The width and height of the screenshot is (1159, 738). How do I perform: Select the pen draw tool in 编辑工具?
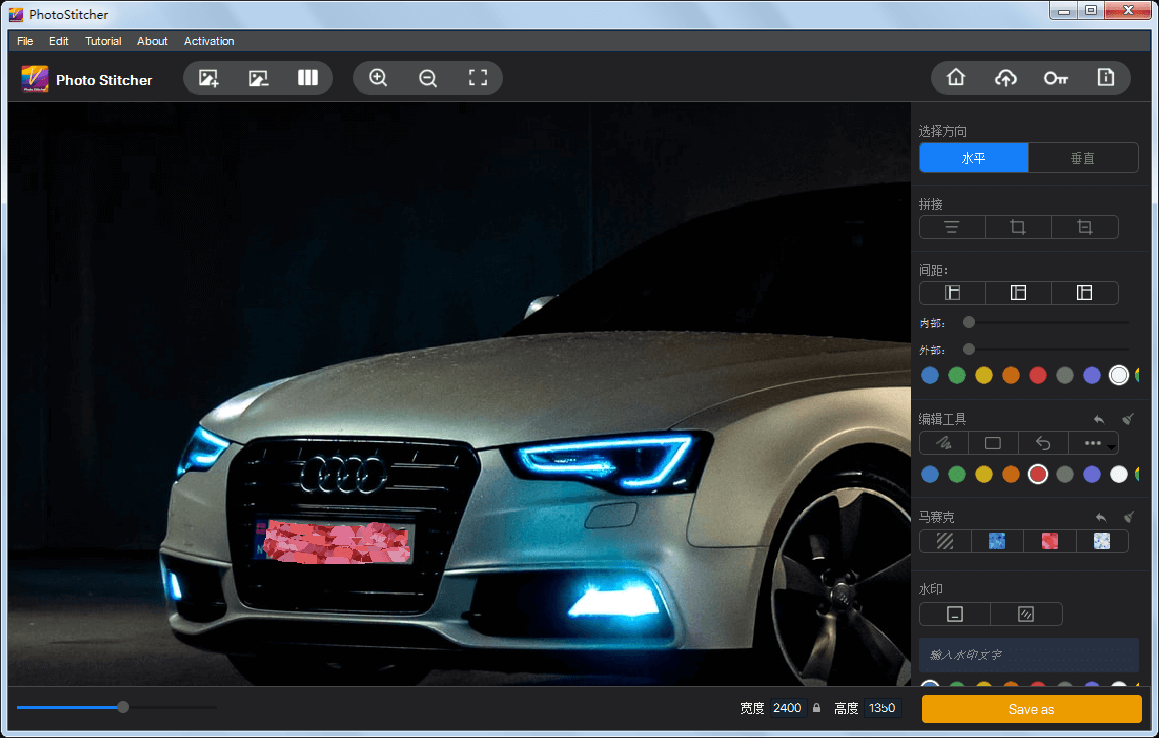pyautogui.click(x=944, y=443)
